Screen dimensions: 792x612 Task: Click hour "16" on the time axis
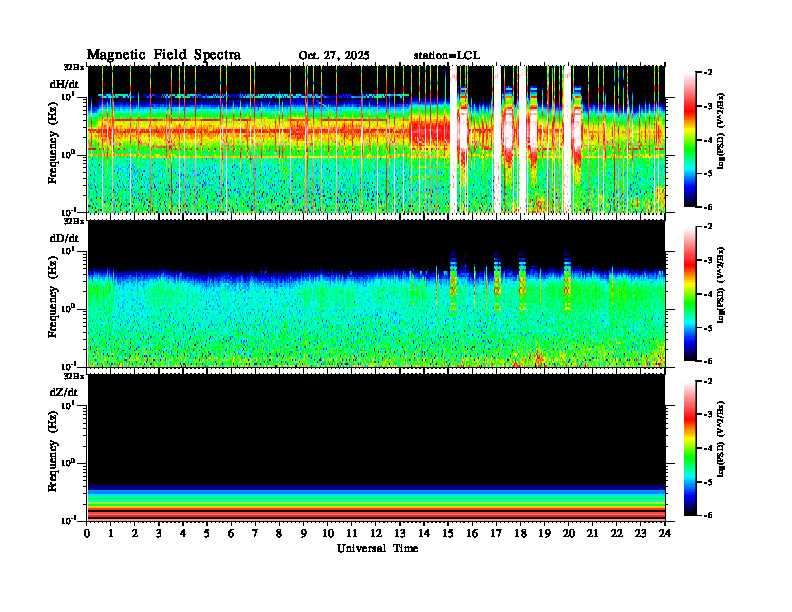pyautogui.click(x=472, y=533)
